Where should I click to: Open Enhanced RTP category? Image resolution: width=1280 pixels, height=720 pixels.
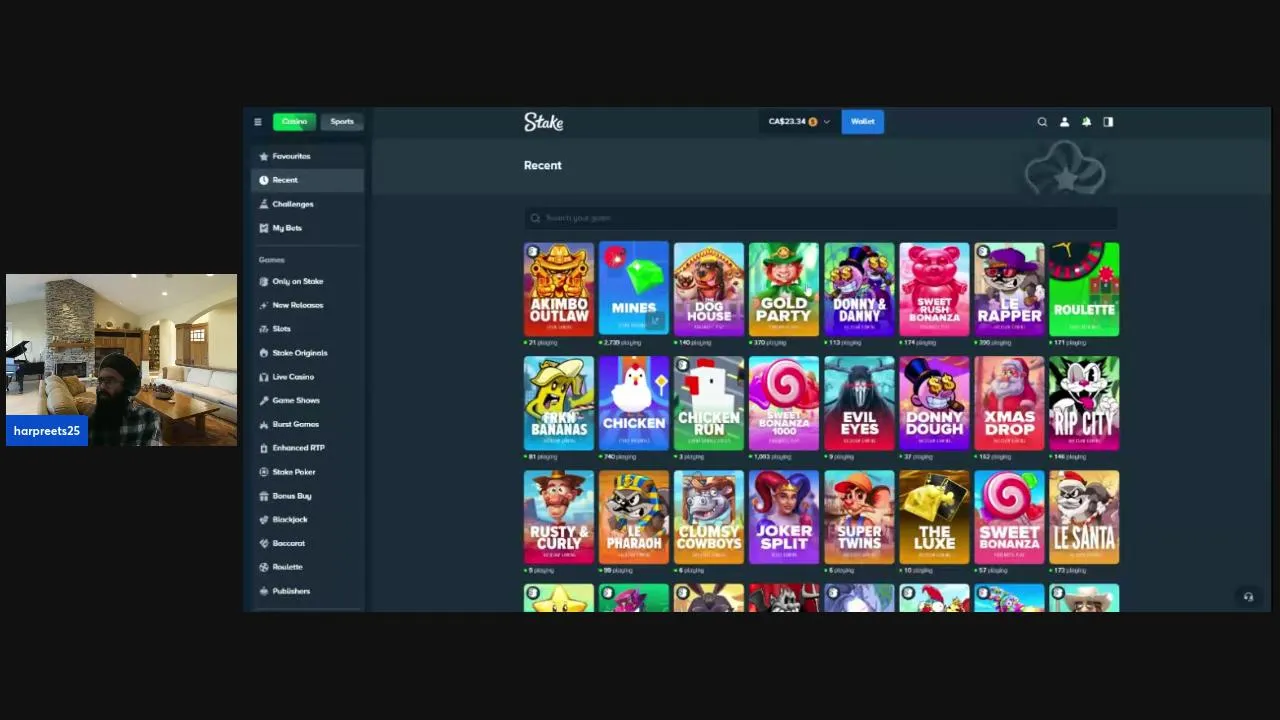(307, 448)
